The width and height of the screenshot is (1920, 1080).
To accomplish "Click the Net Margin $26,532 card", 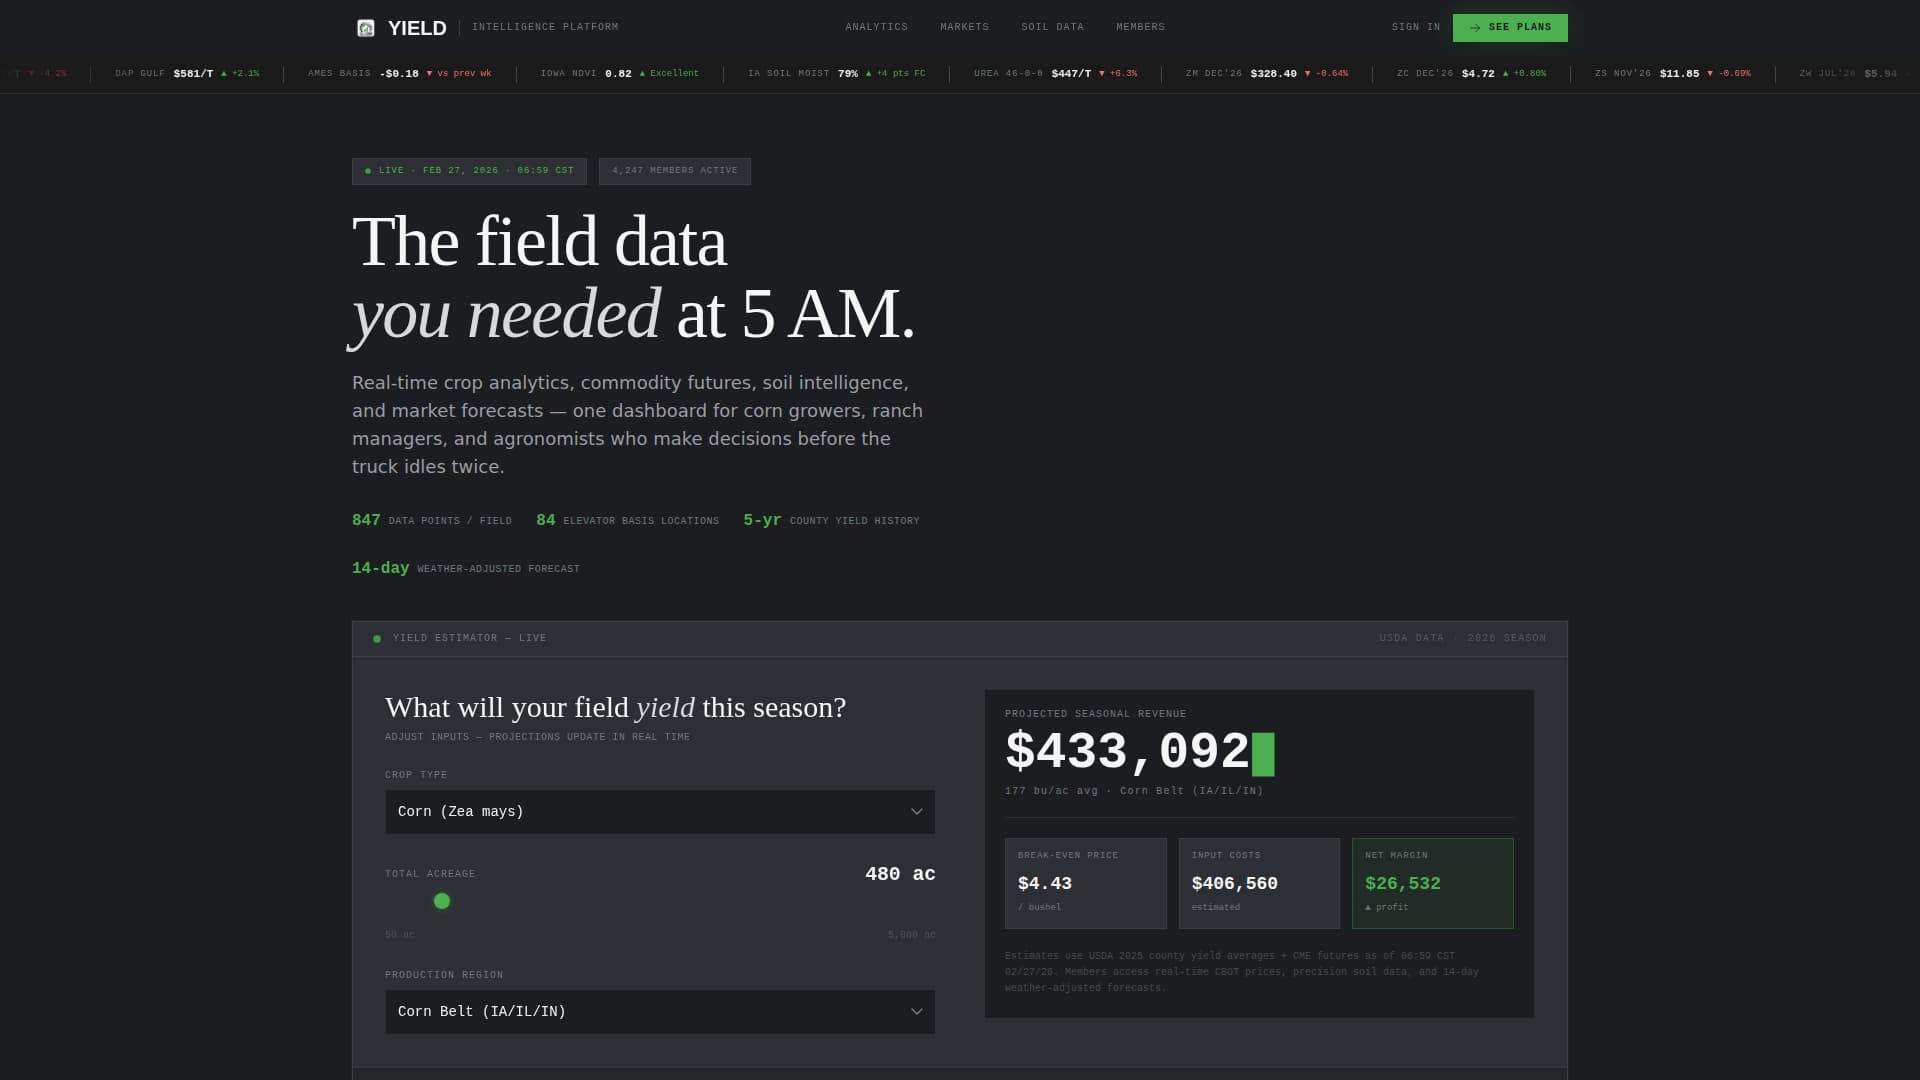I will 1433,884.
